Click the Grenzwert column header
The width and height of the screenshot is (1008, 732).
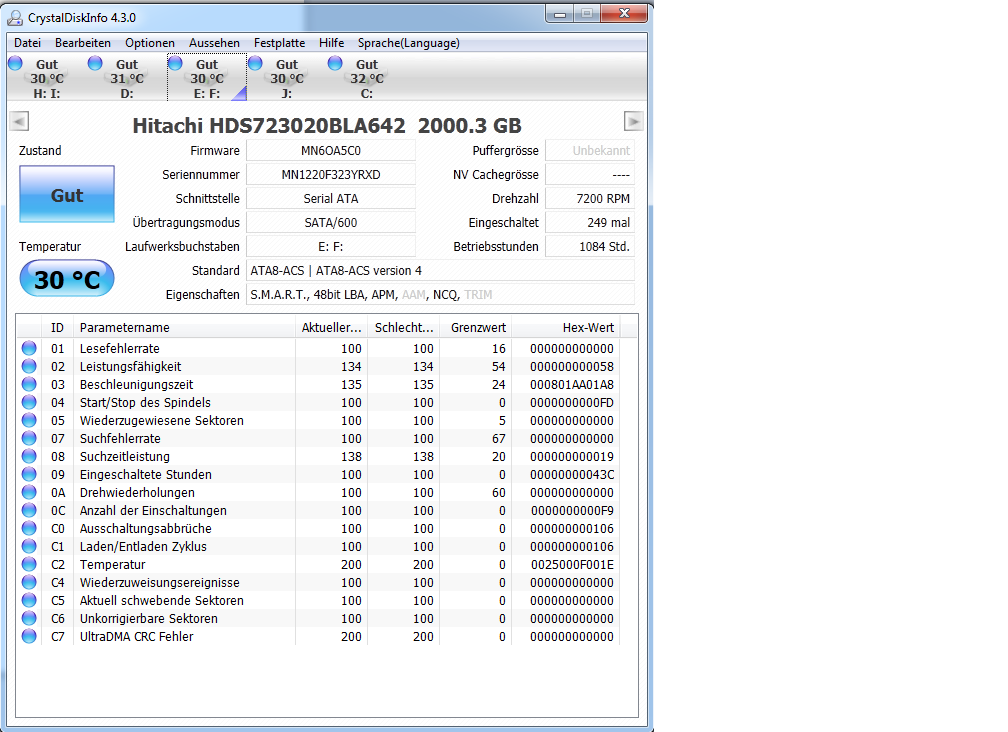tap(476, 328)
